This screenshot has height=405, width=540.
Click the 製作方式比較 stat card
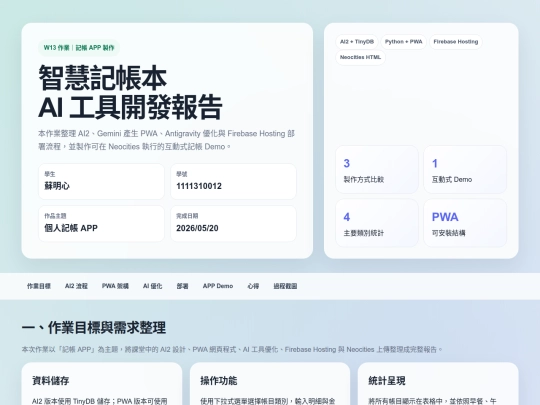377,169
